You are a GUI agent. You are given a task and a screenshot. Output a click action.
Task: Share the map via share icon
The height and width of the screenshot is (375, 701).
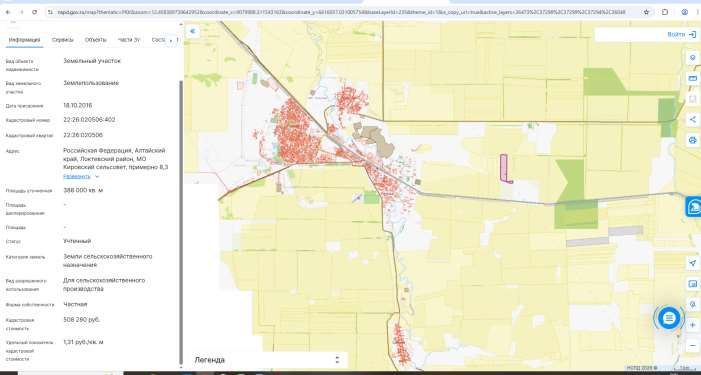coord(693,119)
